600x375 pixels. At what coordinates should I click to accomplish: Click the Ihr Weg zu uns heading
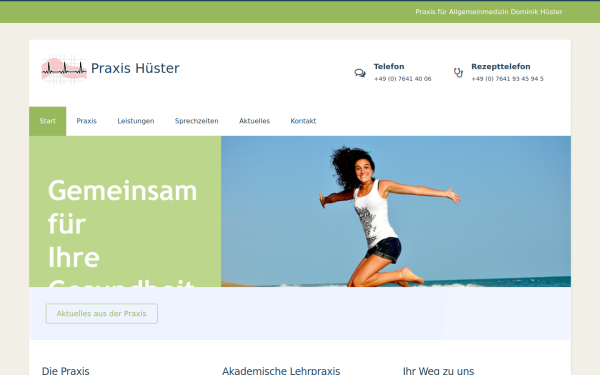point(438,371)
